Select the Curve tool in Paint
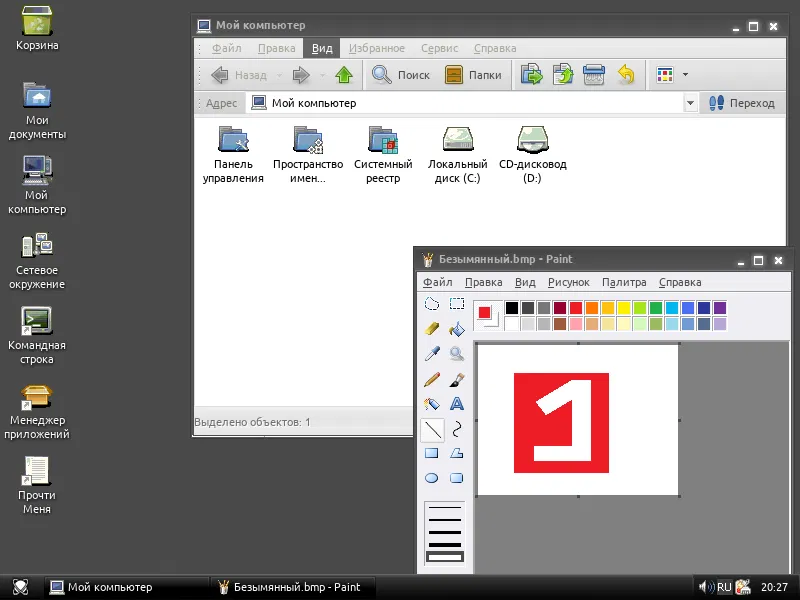The width and height of the screenshot is (800, 600). (x=457, y=429)
